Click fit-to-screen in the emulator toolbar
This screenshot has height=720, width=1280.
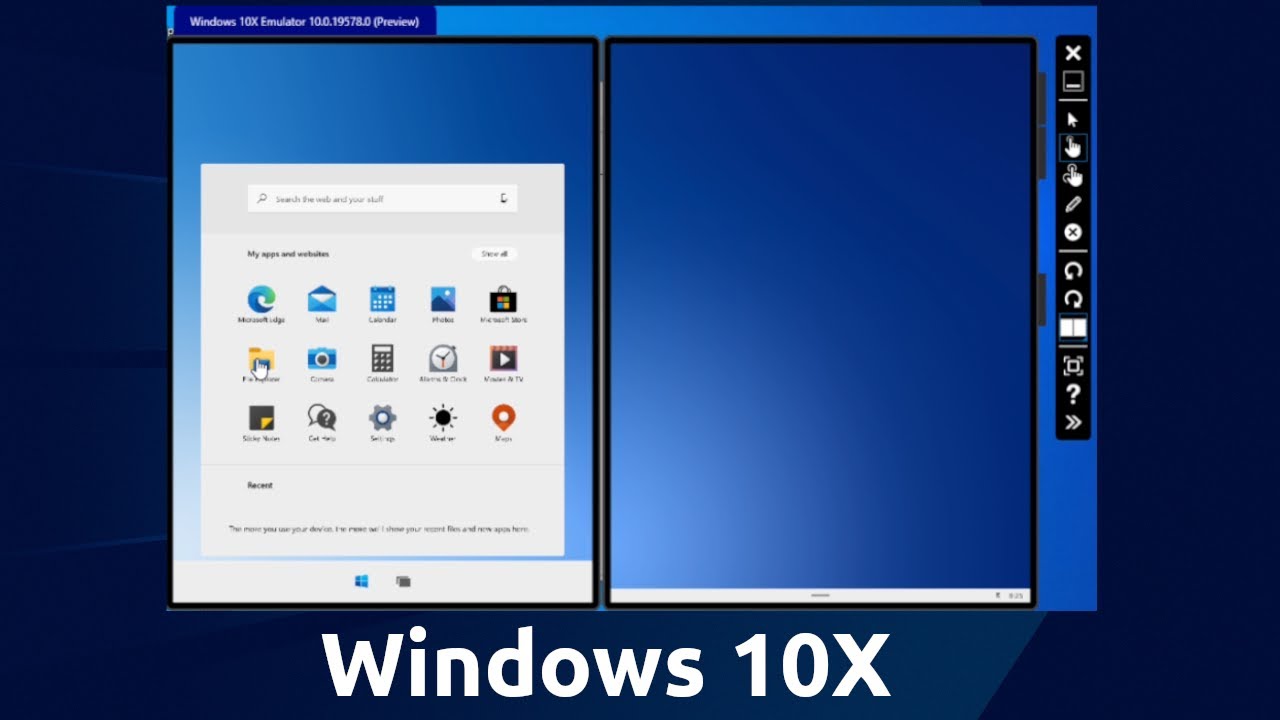[x=1073, y=366]
